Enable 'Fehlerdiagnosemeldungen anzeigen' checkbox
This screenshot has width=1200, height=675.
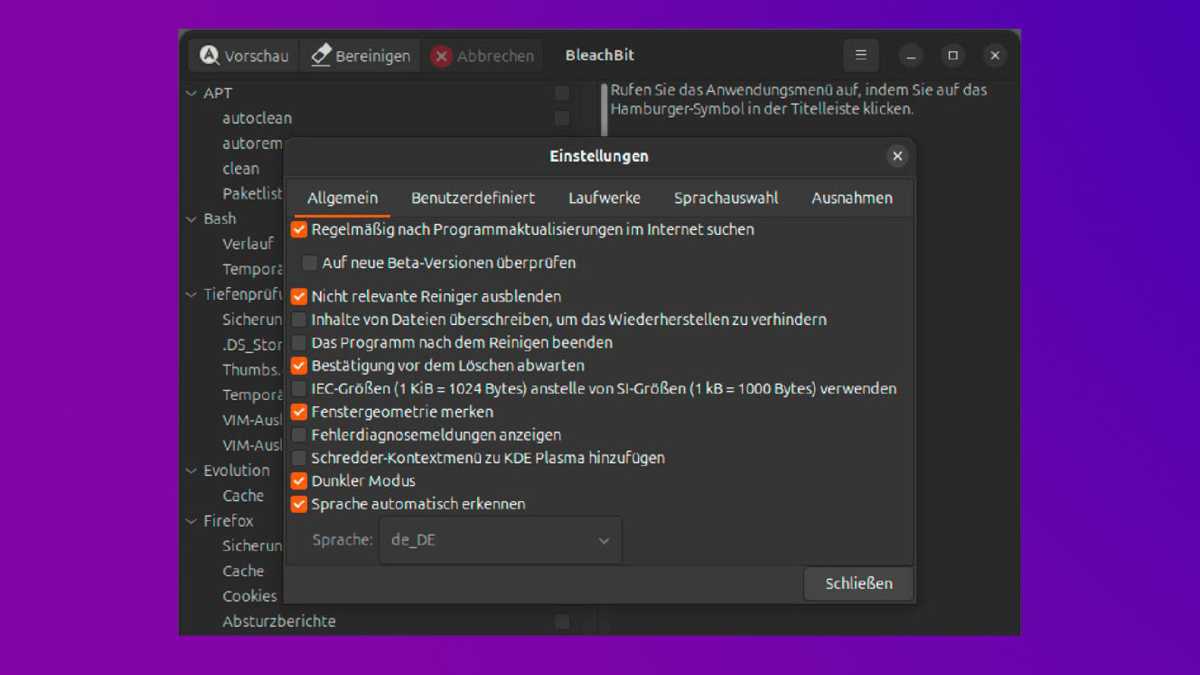[x=299, y=435]
